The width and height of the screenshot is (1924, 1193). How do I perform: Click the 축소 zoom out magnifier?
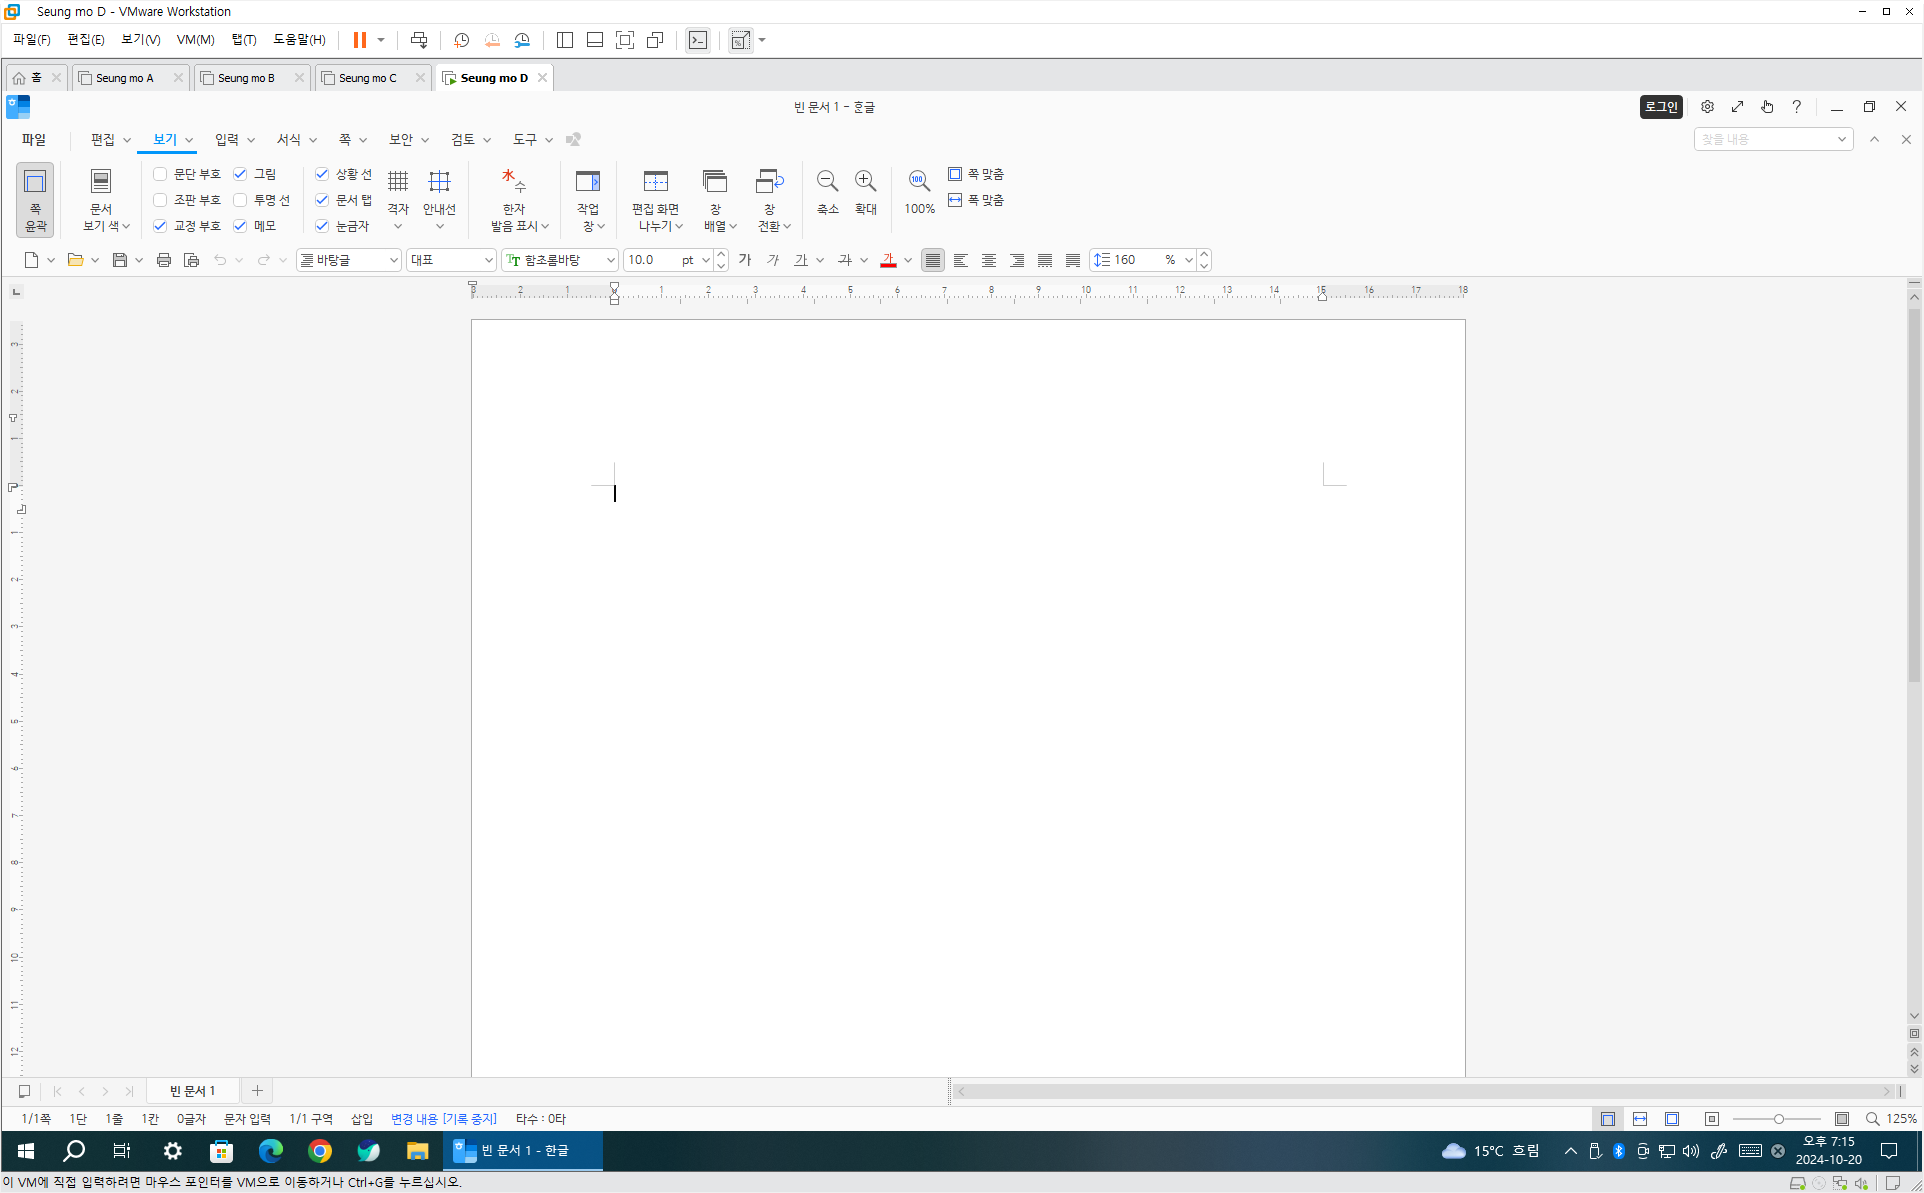coord(827,182)
